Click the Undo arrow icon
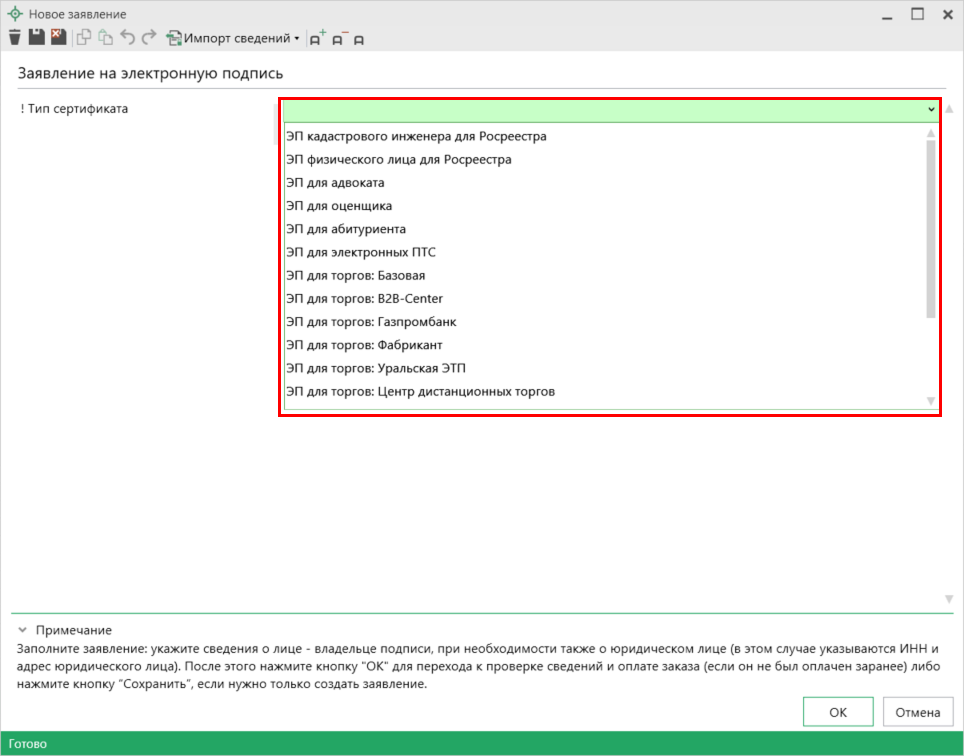This screenshot has height=756, width=964. pos(127,38)
